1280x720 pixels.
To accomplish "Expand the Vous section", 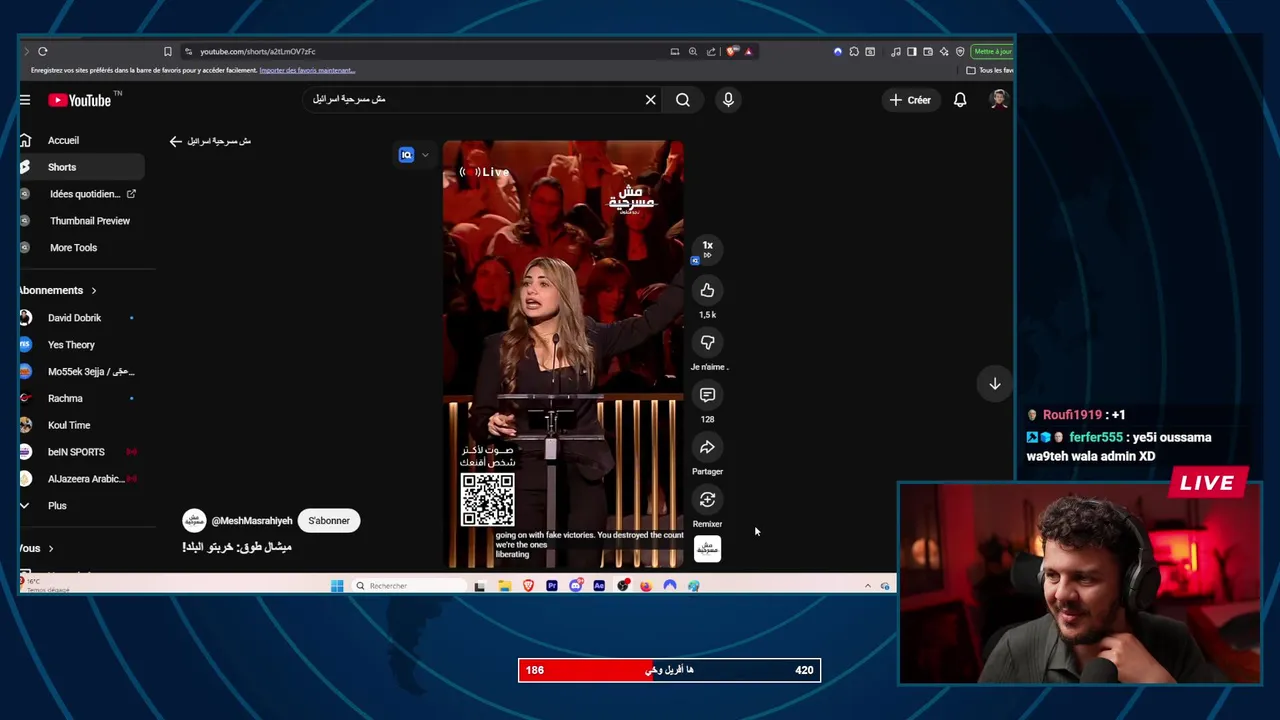I will pos(51,549).
